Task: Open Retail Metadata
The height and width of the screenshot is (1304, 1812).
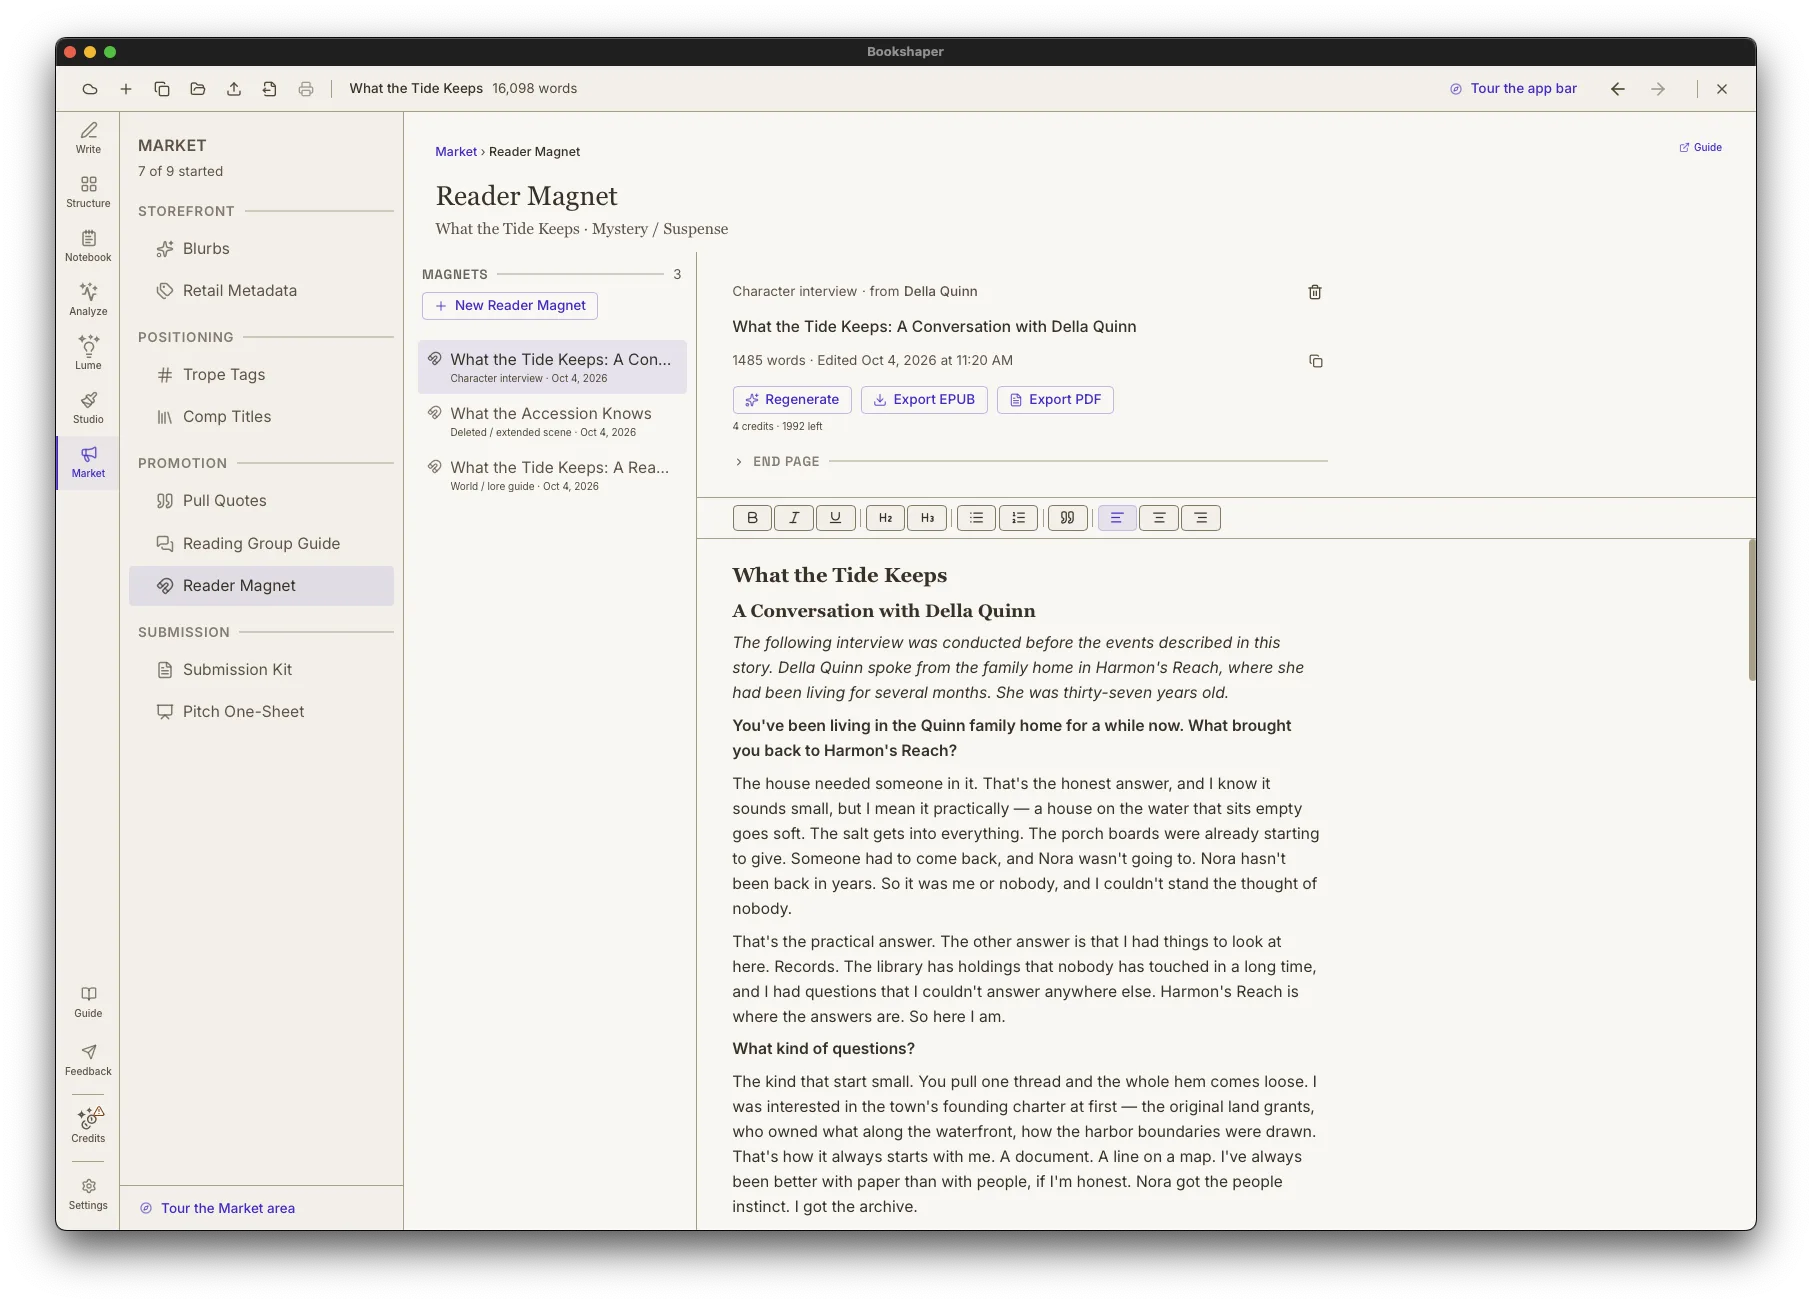Action: 261,291
